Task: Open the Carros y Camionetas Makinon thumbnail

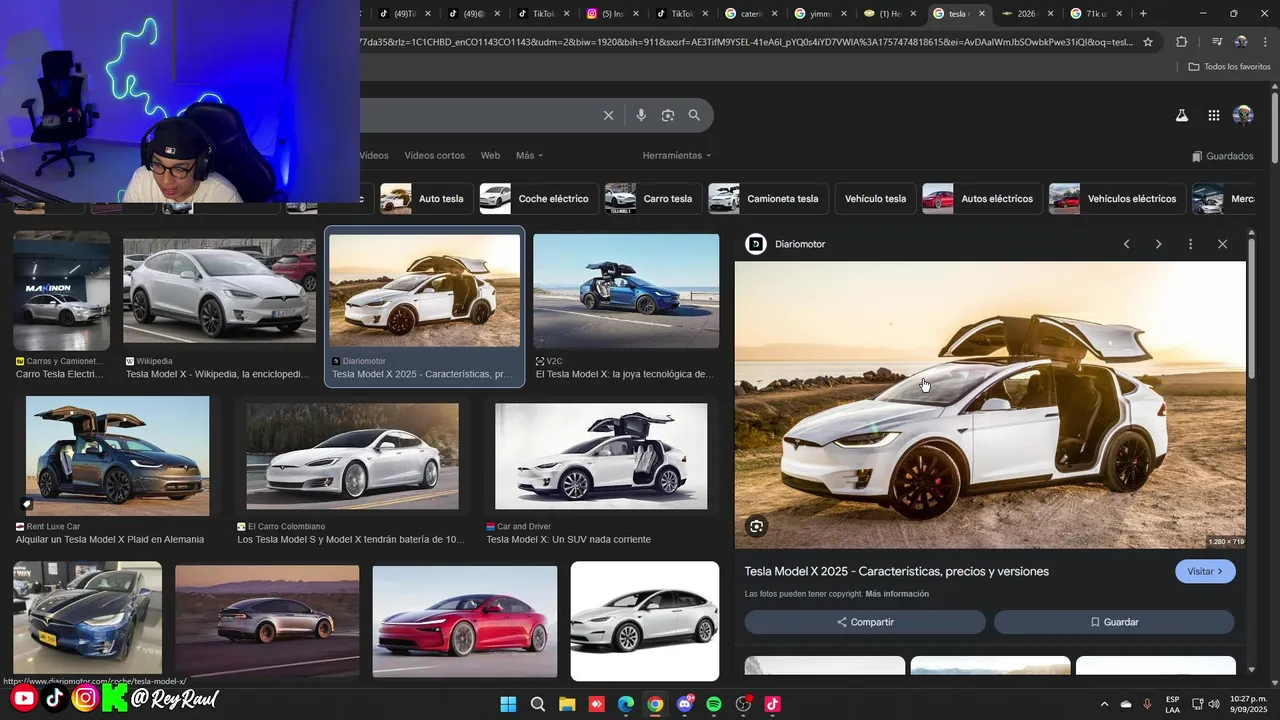Action: tap(62, 291)
